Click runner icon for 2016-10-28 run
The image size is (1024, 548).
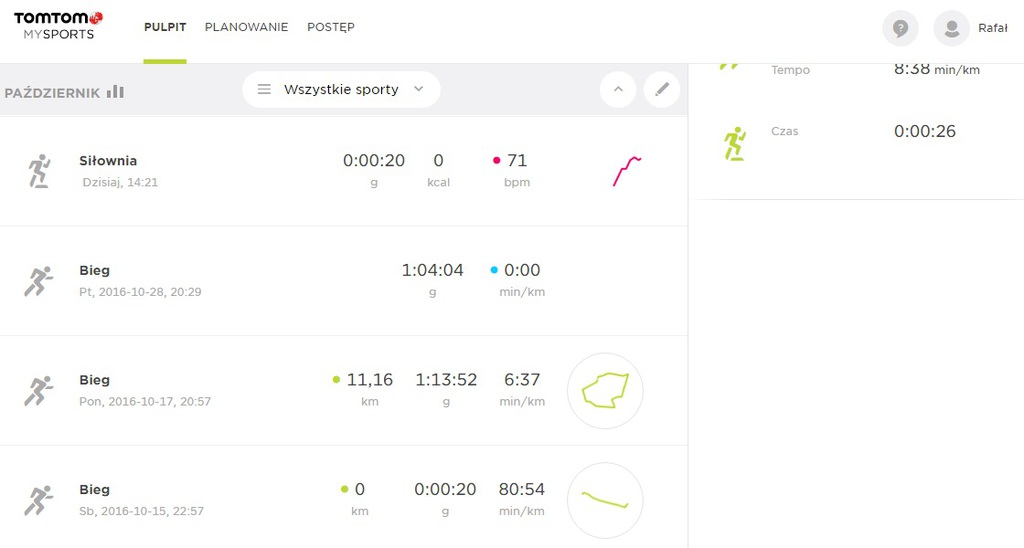click(x=39, y=281)
